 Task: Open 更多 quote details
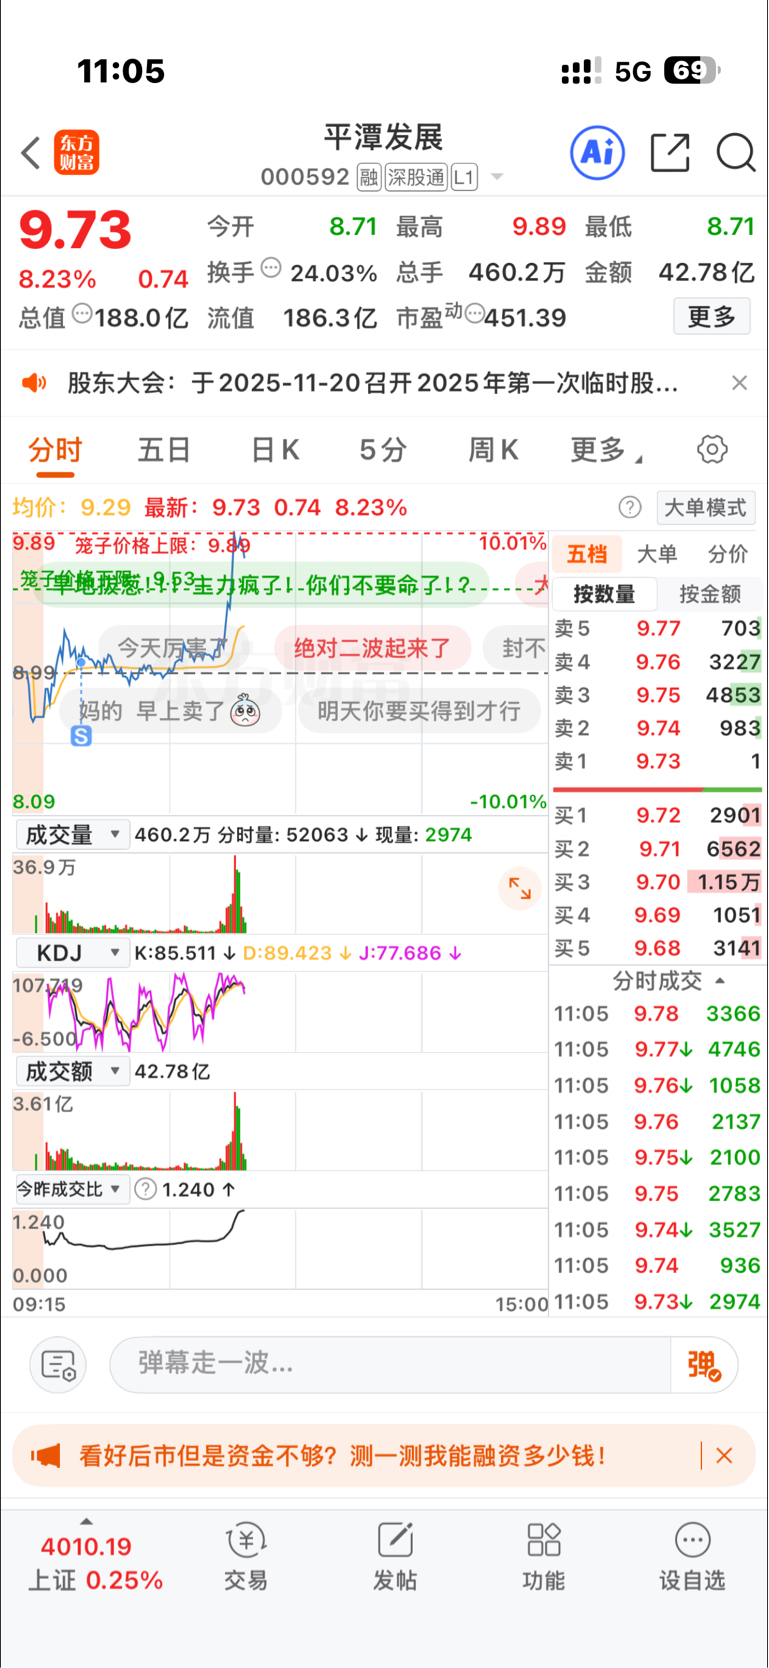pyautogui.click(x=711, y=317)
